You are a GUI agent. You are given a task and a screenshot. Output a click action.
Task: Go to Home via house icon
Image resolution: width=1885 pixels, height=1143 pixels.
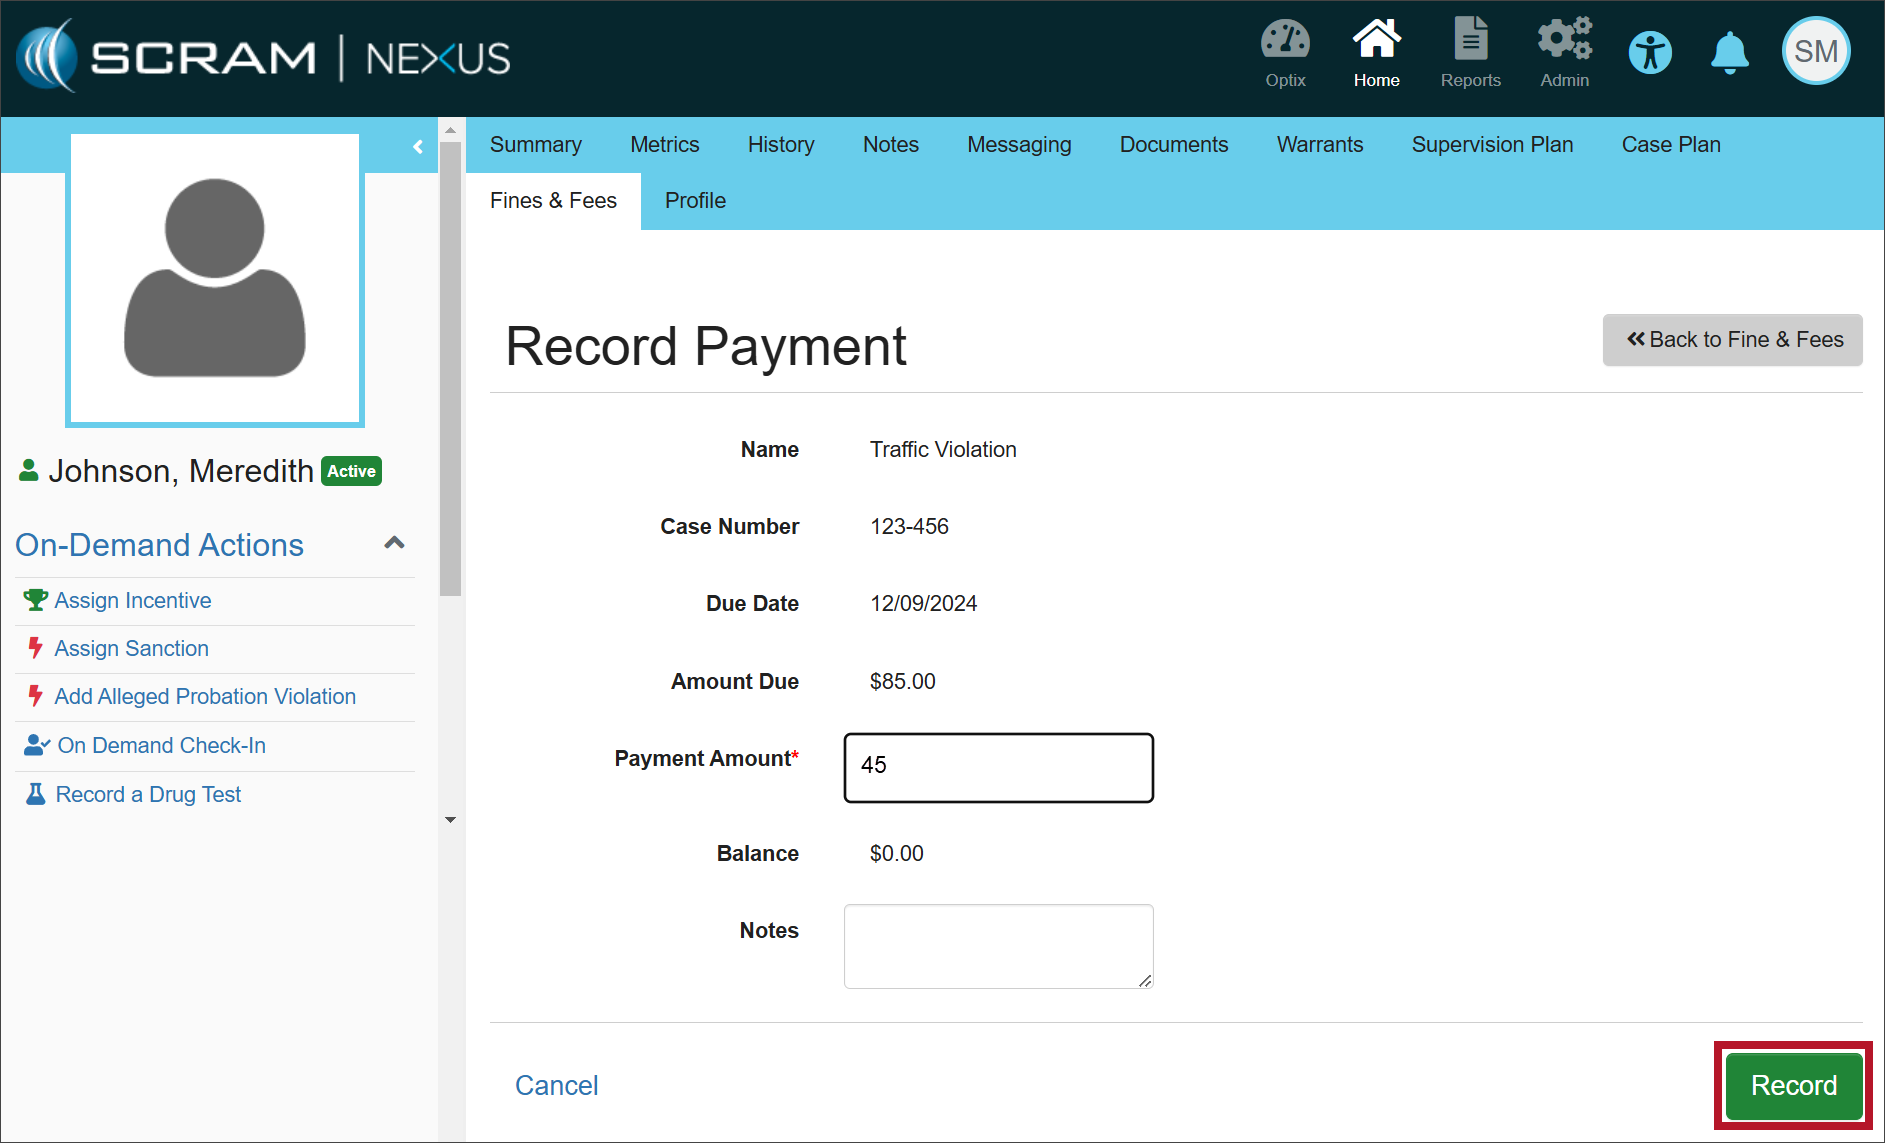coord(1376,41)
